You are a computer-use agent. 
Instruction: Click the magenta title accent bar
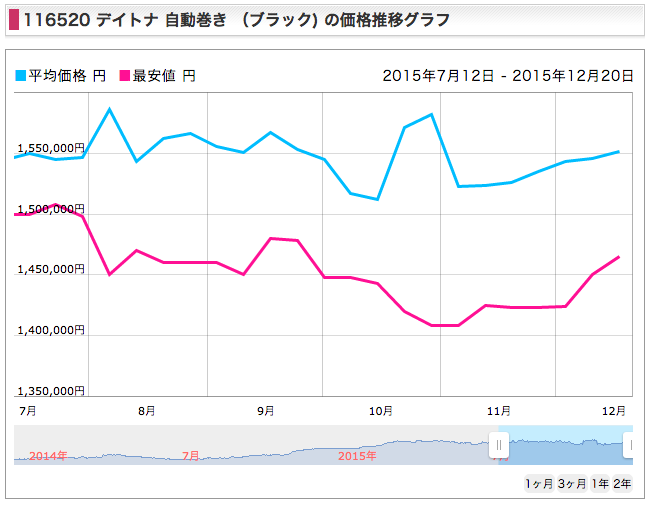point(14,20)
